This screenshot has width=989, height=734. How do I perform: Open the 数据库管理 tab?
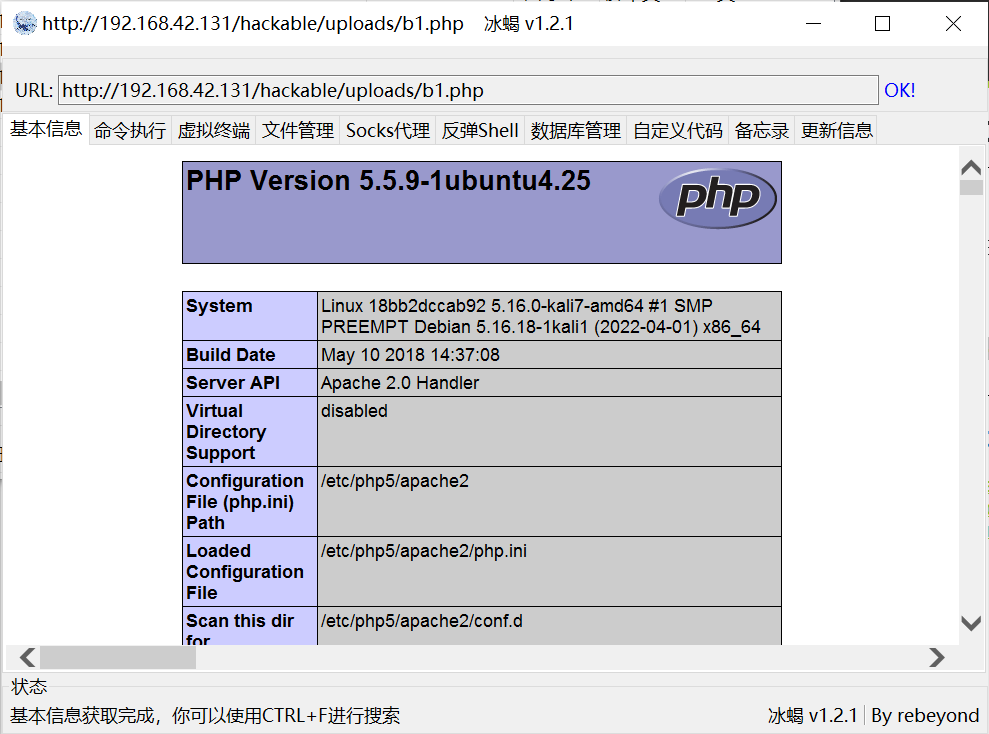575,130
